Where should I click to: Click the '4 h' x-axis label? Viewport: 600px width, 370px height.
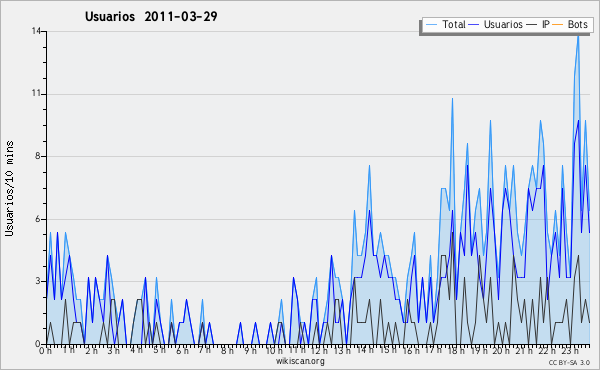(136, 350)
